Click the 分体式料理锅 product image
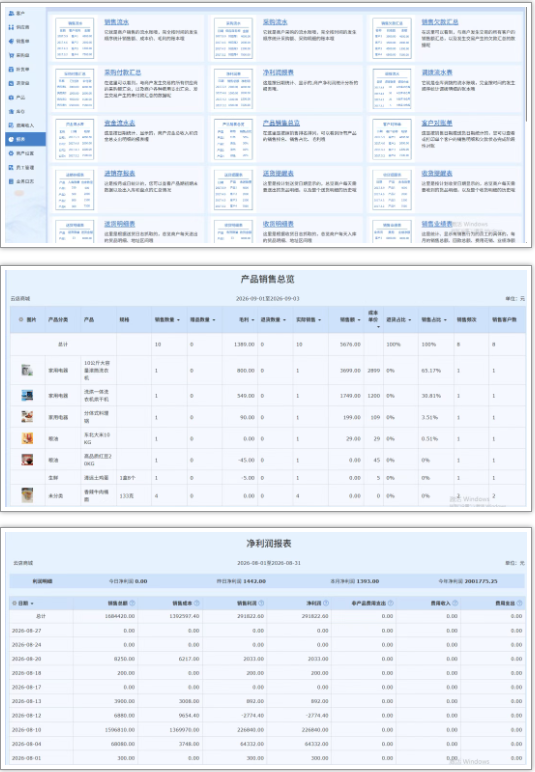 pos(28,417)
